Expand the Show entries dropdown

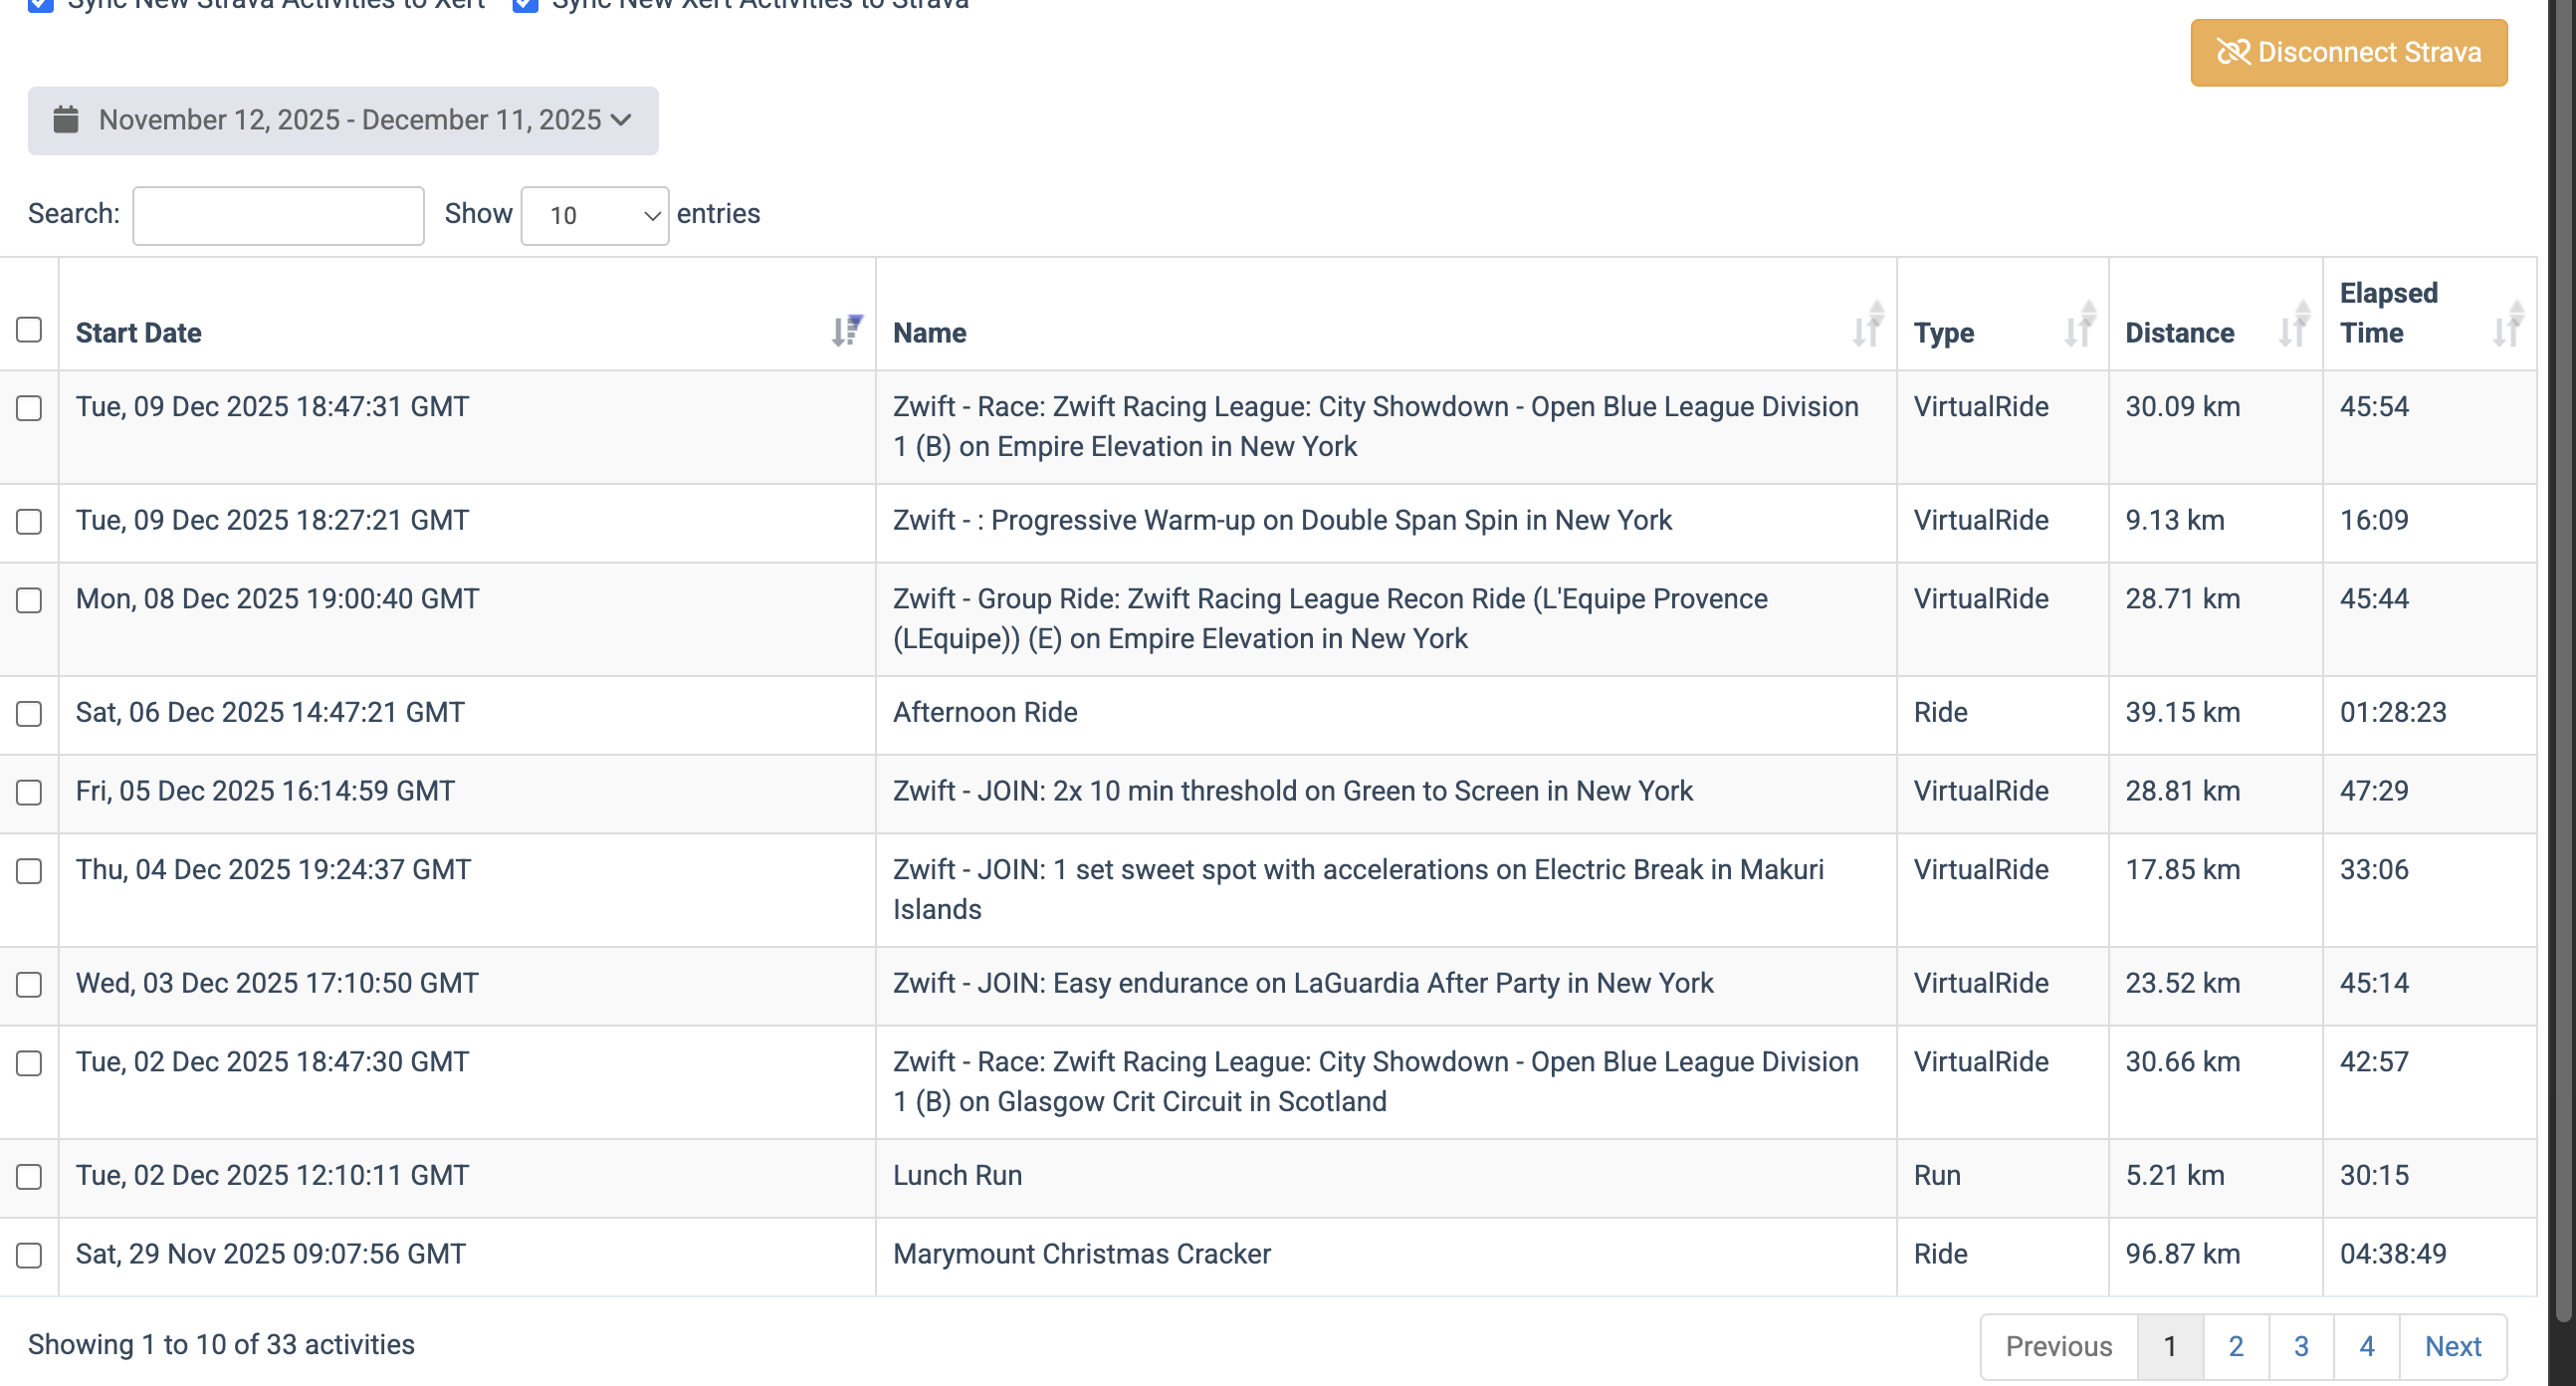(594, 216)
